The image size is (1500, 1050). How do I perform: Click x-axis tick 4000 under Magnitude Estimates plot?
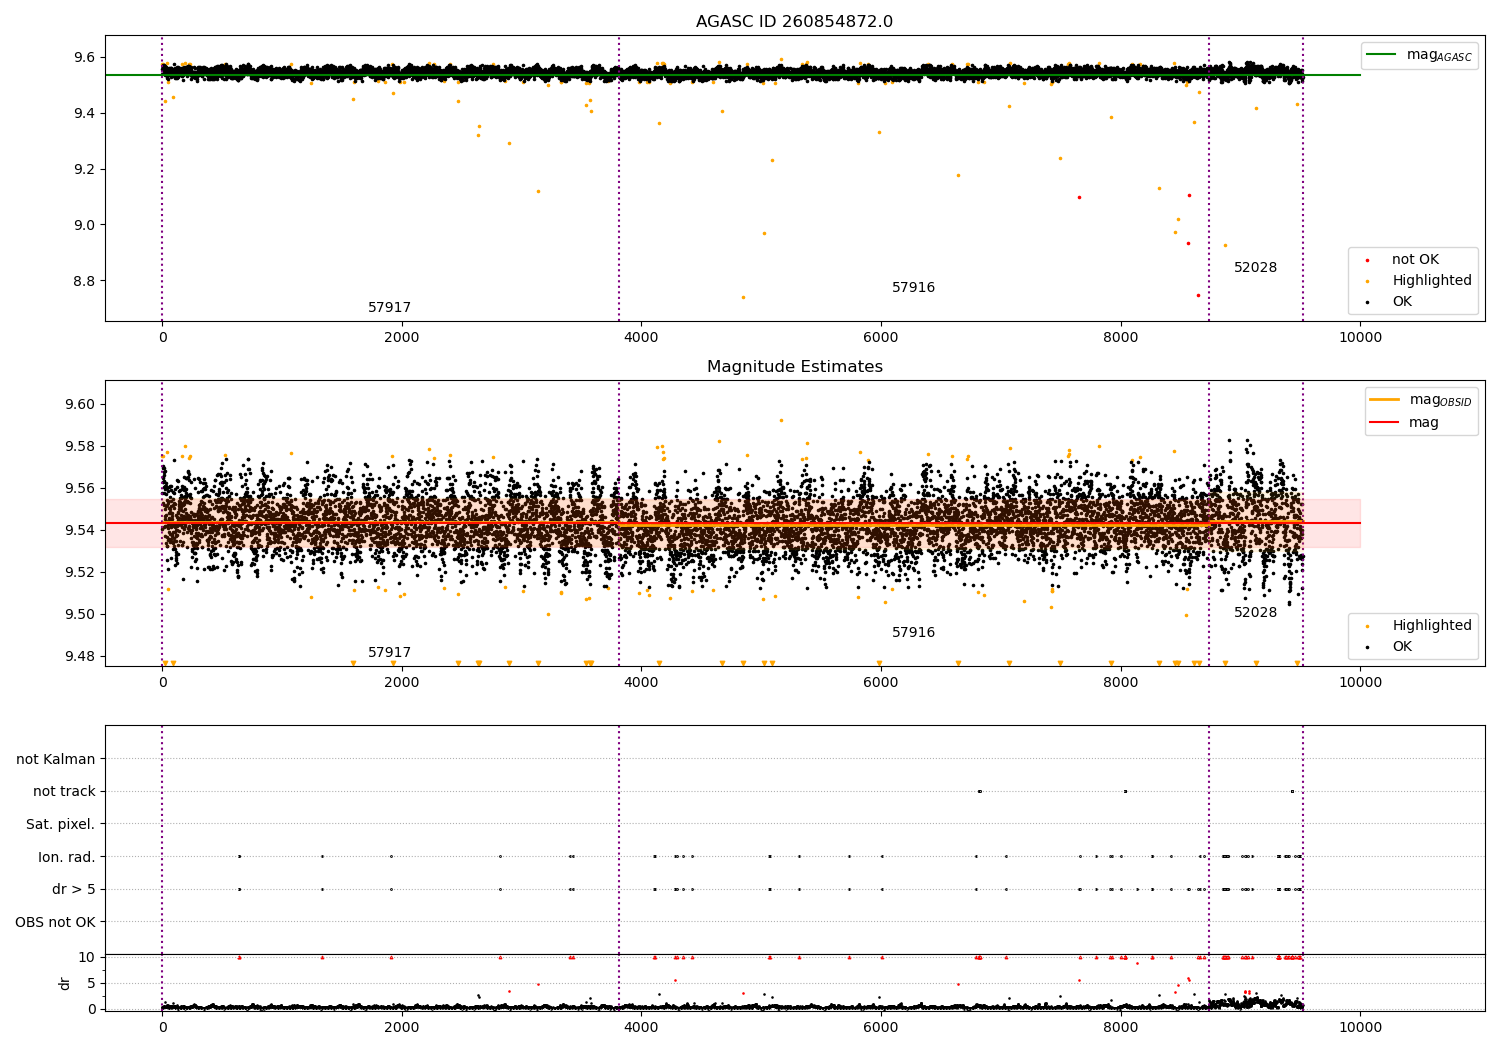click(642, 683)
